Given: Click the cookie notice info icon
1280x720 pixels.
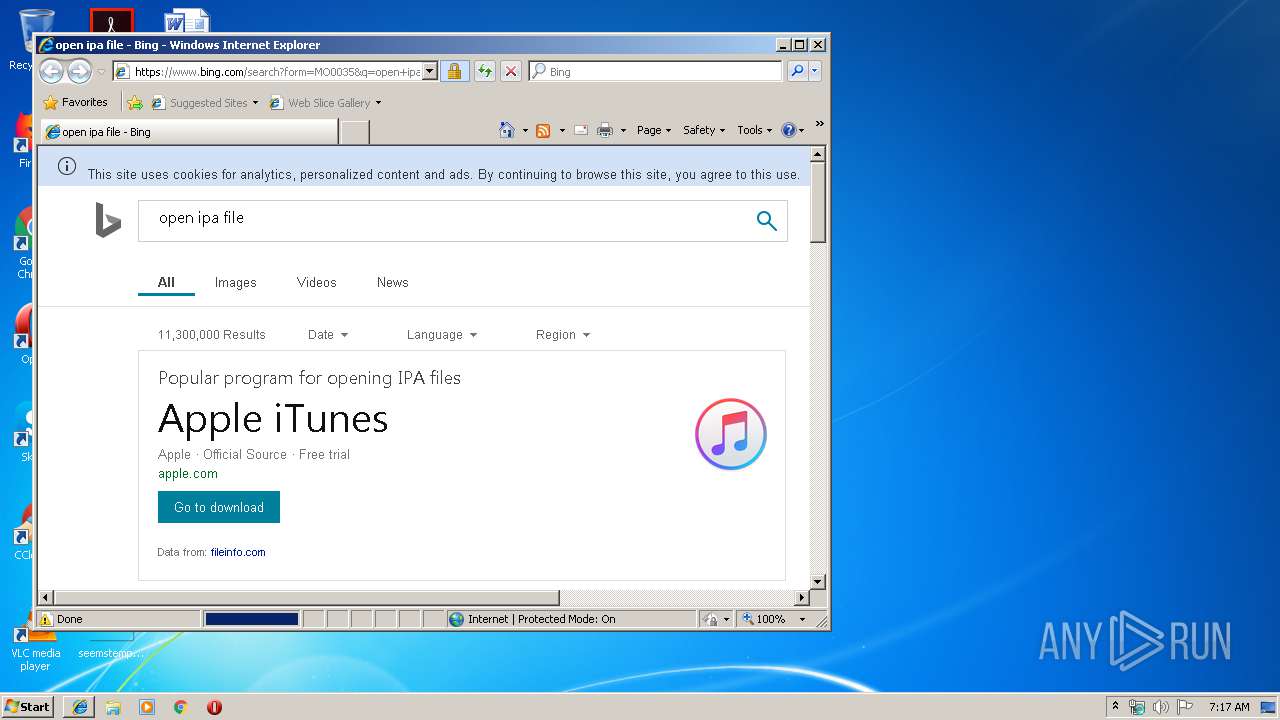Looking at the screenshot, I should (67, 166).
